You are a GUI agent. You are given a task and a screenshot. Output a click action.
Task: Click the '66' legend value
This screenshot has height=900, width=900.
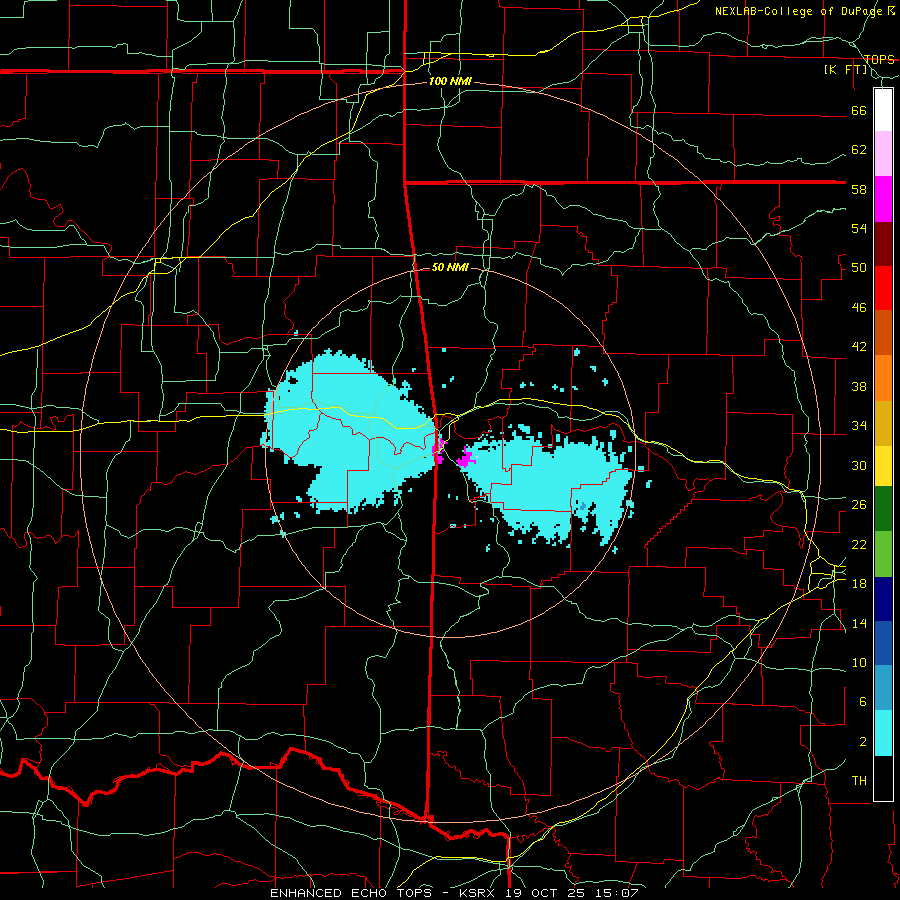[859, 110]
